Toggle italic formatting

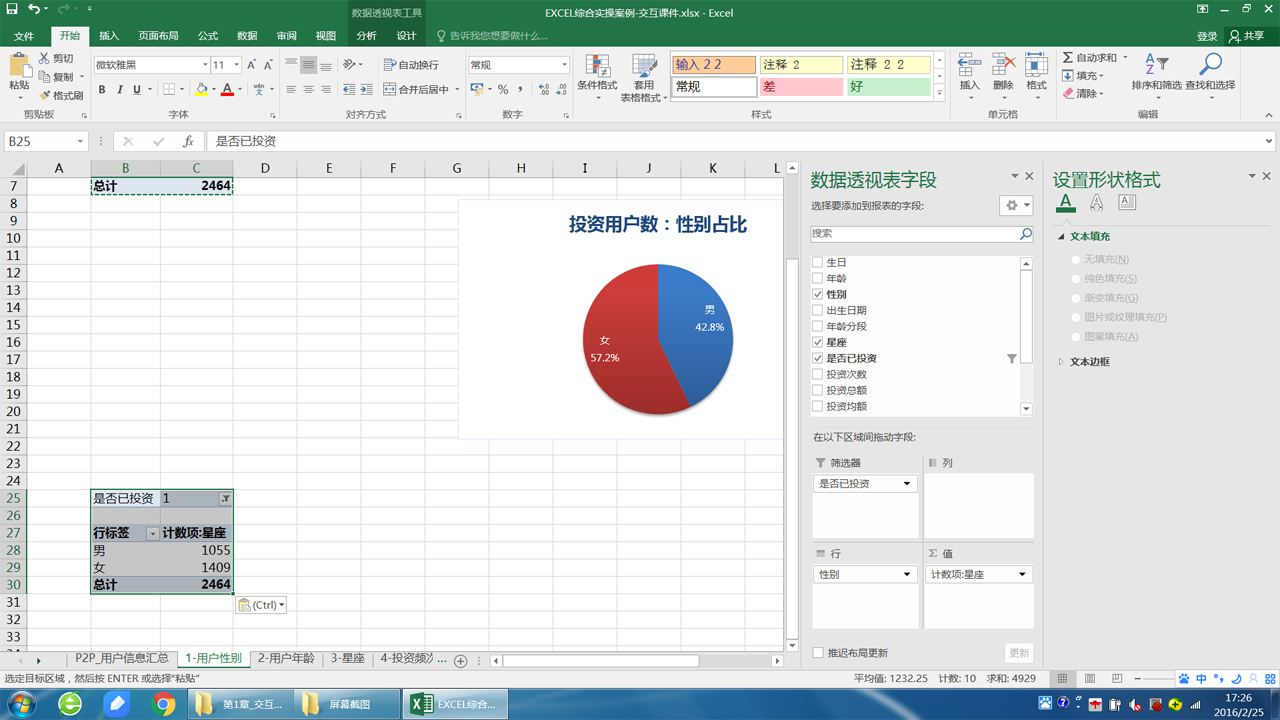coord(120,89)
